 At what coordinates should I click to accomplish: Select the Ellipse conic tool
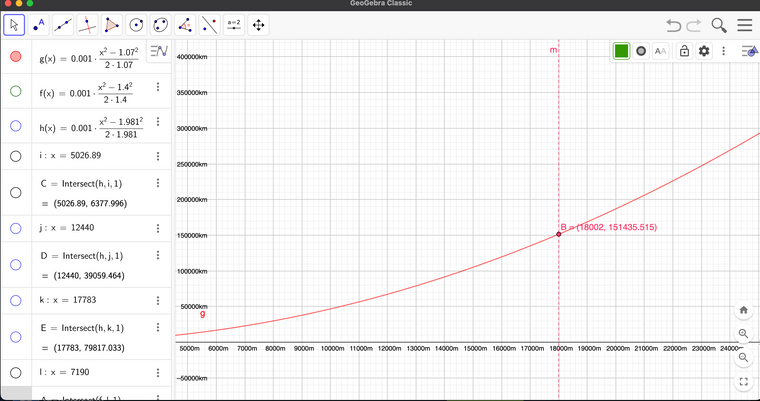160,24
